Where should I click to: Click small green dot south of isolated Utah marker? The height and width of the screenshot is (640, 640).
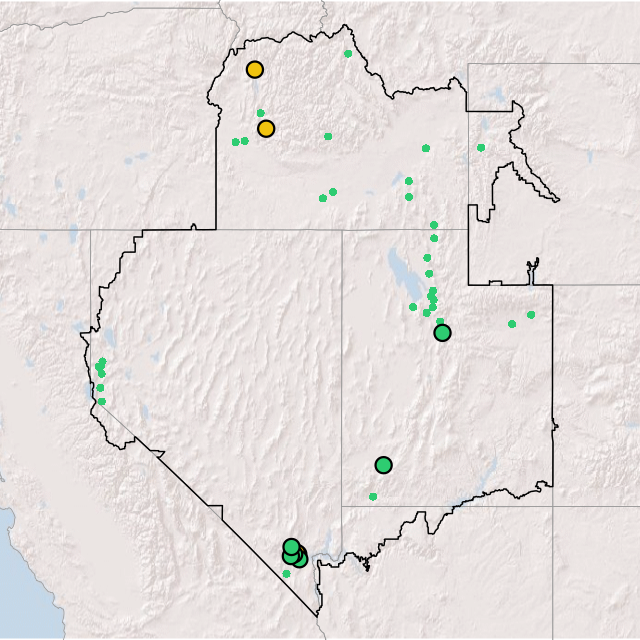[x=373, y=496]
